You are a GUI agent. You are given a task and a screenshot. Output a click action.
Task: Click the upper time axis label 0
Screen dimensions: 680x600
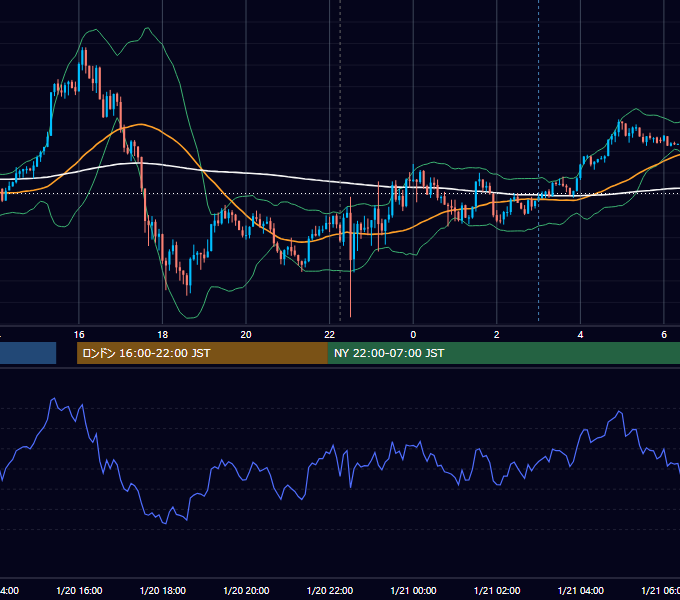[x=413, y=334]
